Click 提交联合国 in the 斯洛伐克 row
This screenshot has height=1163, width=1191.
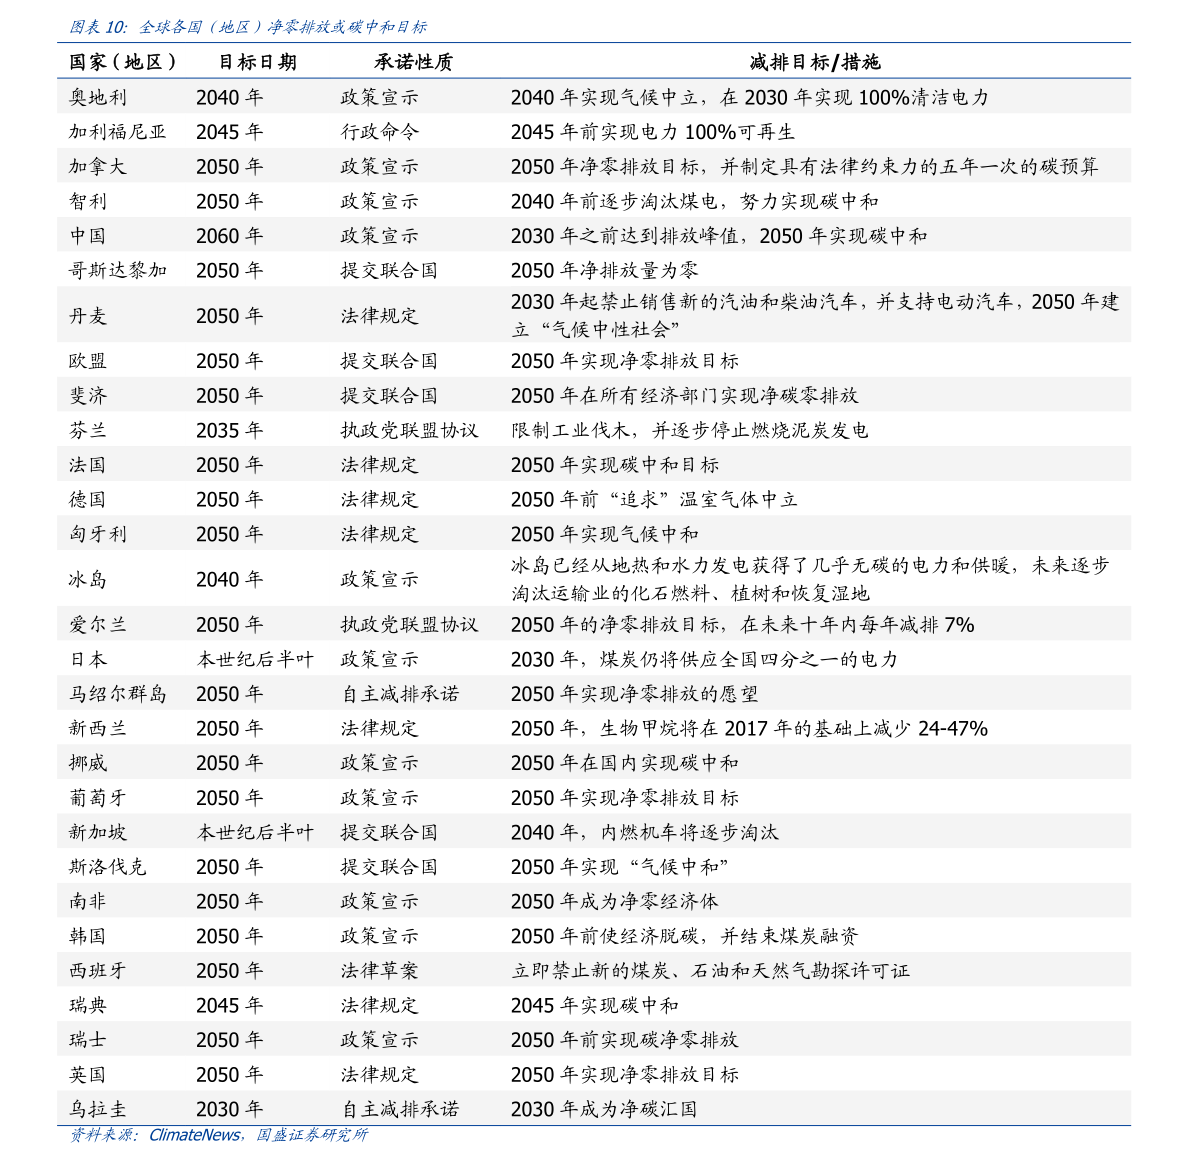[390, 867]
